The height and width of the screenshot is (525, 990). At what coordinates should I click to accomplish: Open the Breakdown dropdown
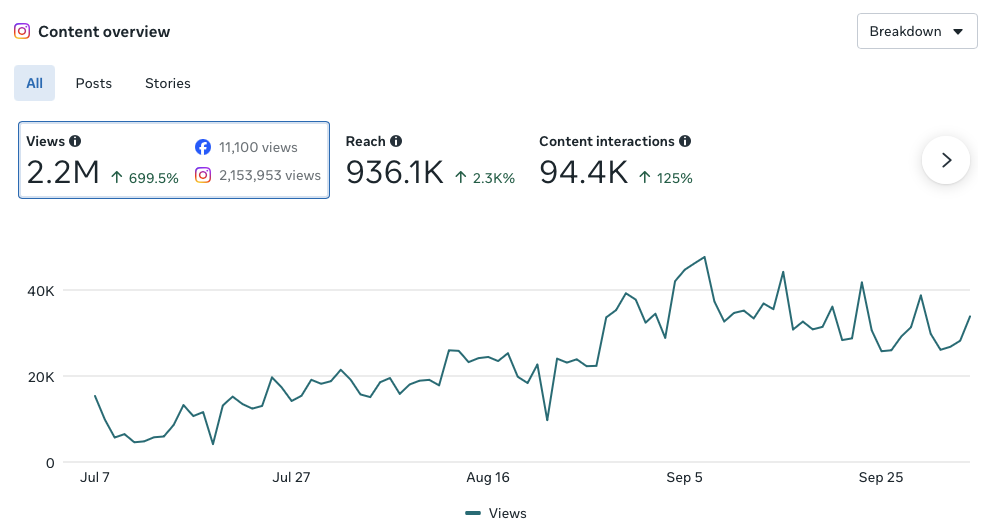(917, 32)
